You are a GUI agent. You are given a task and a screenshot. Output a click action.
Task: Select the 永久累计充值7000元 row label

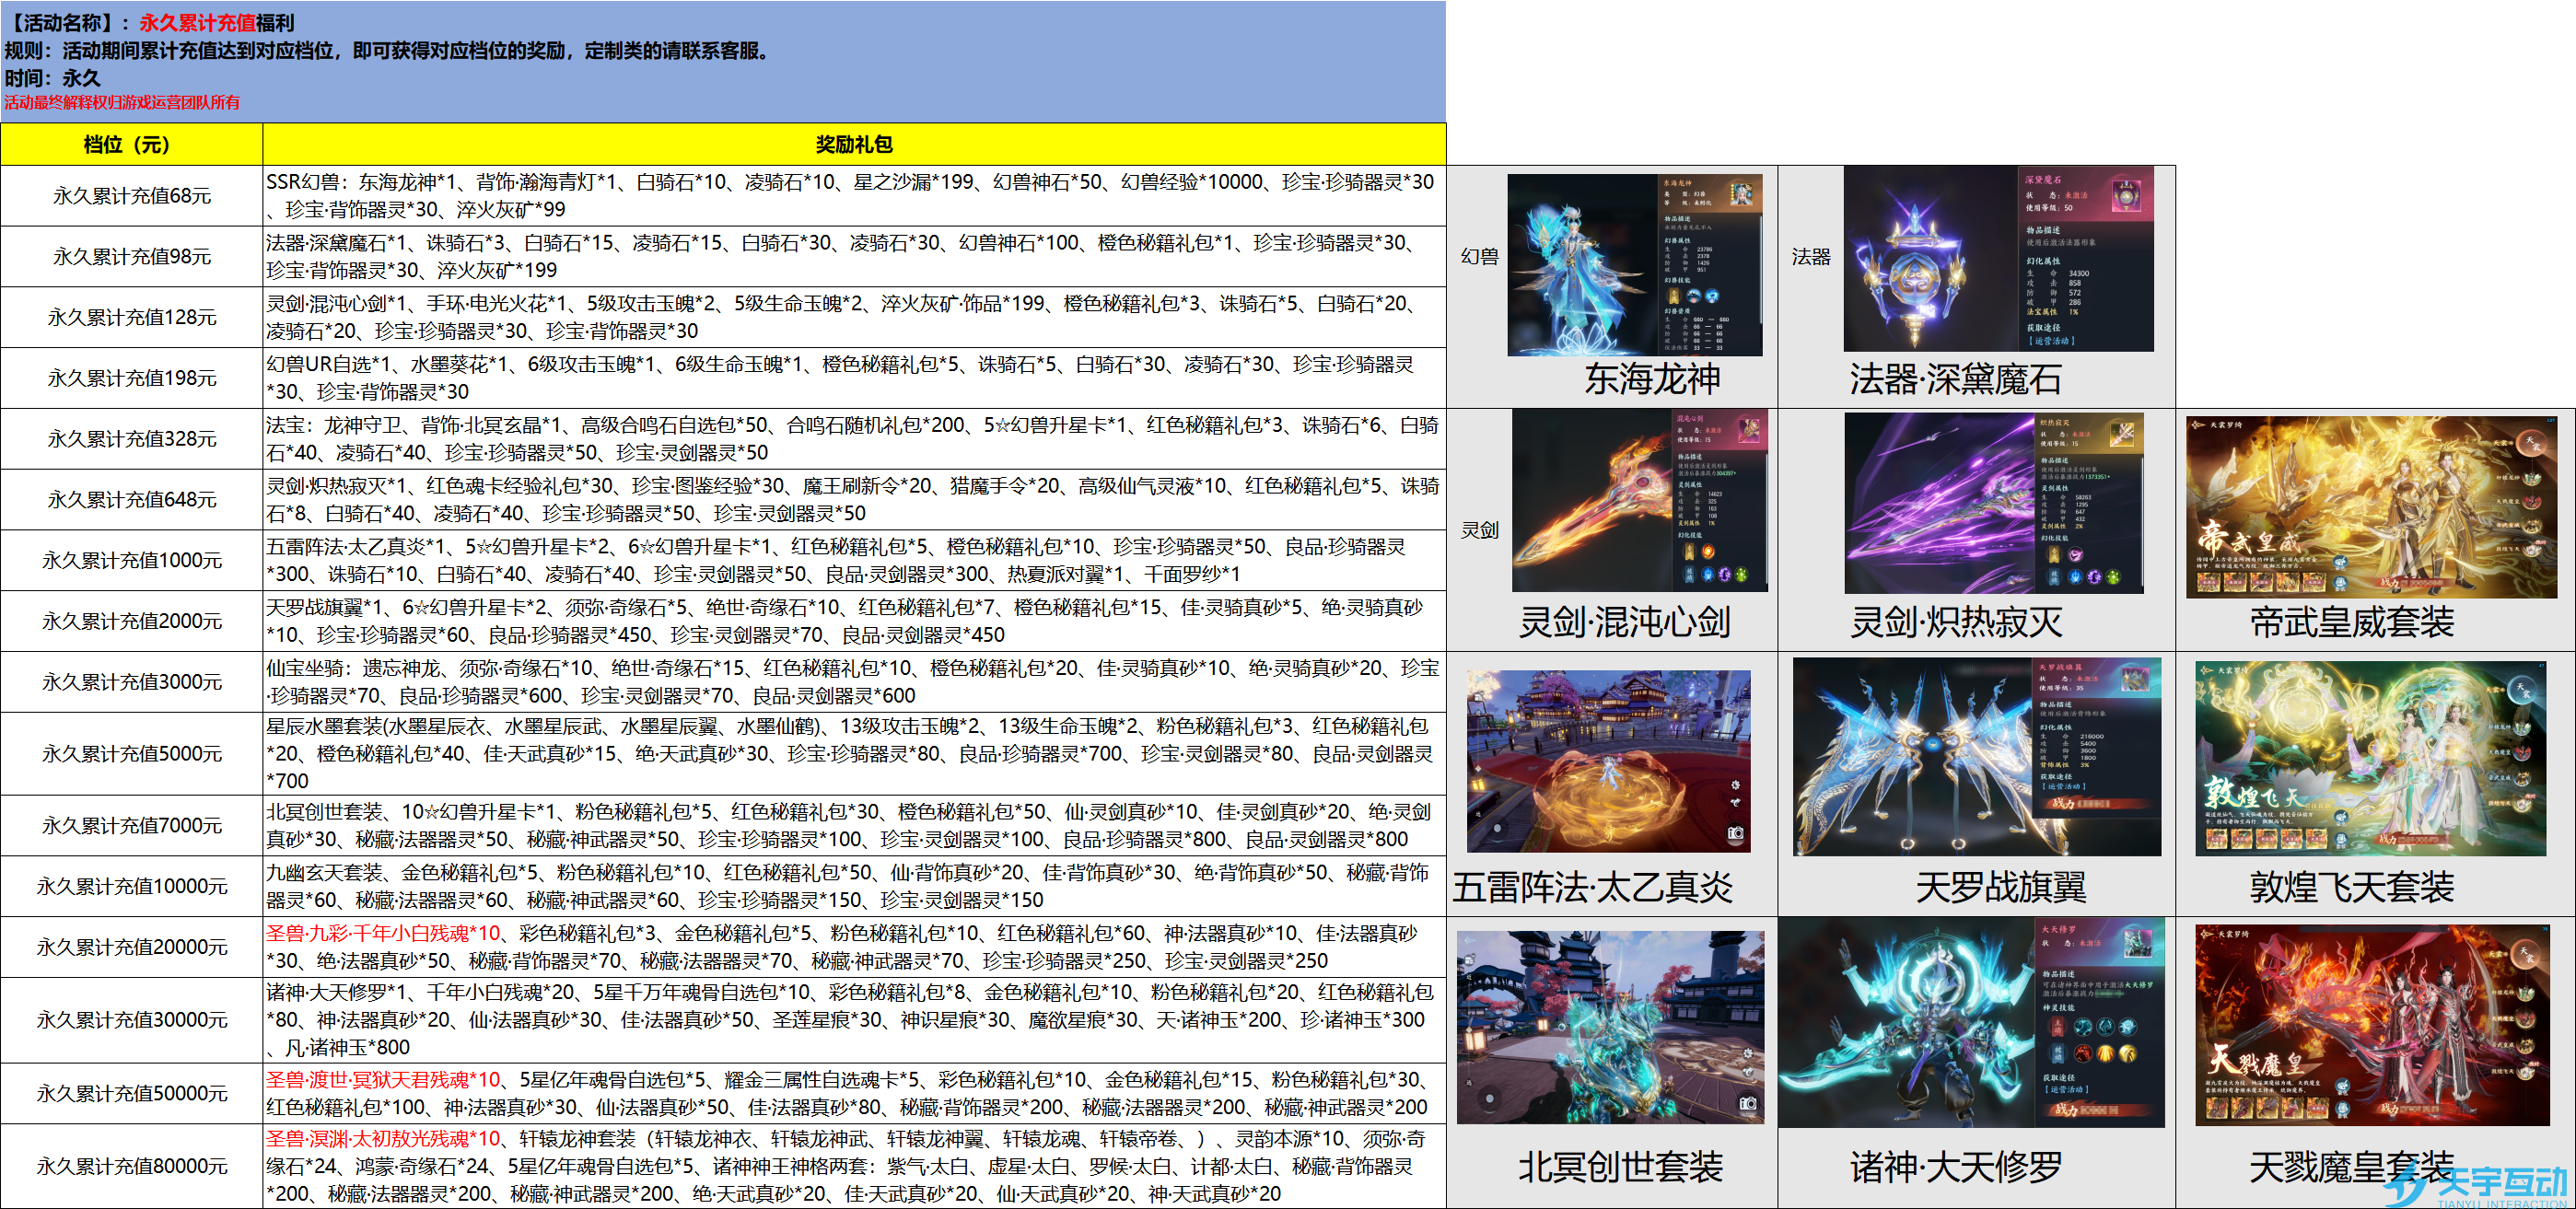(131, 826)
